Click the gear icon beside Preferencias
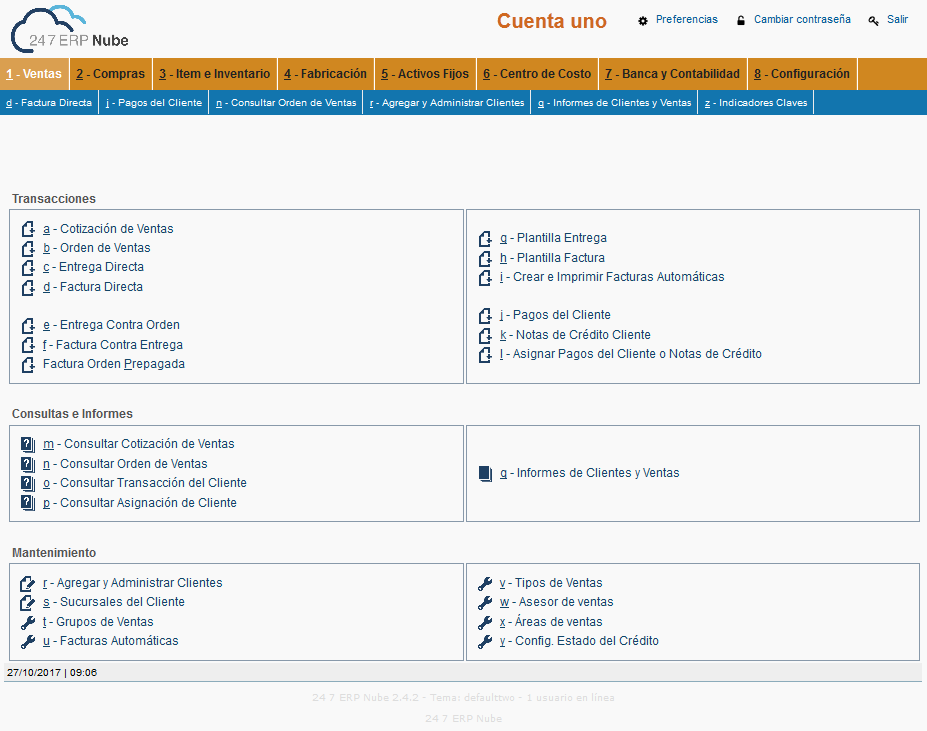927x731 pixels. pyautogui.click(x=643, y=20)
